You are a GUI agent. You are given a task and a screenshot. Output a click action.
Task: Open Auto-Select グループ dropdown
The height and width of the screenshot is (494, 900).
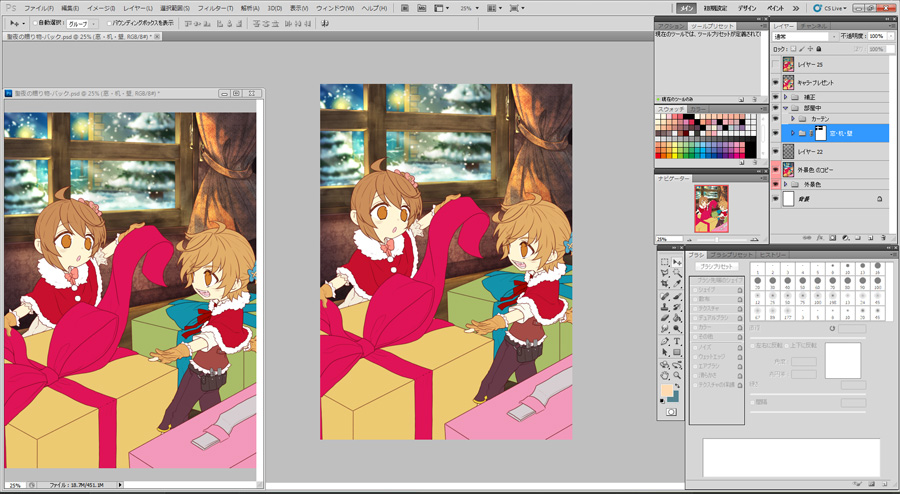coord(82,24)
